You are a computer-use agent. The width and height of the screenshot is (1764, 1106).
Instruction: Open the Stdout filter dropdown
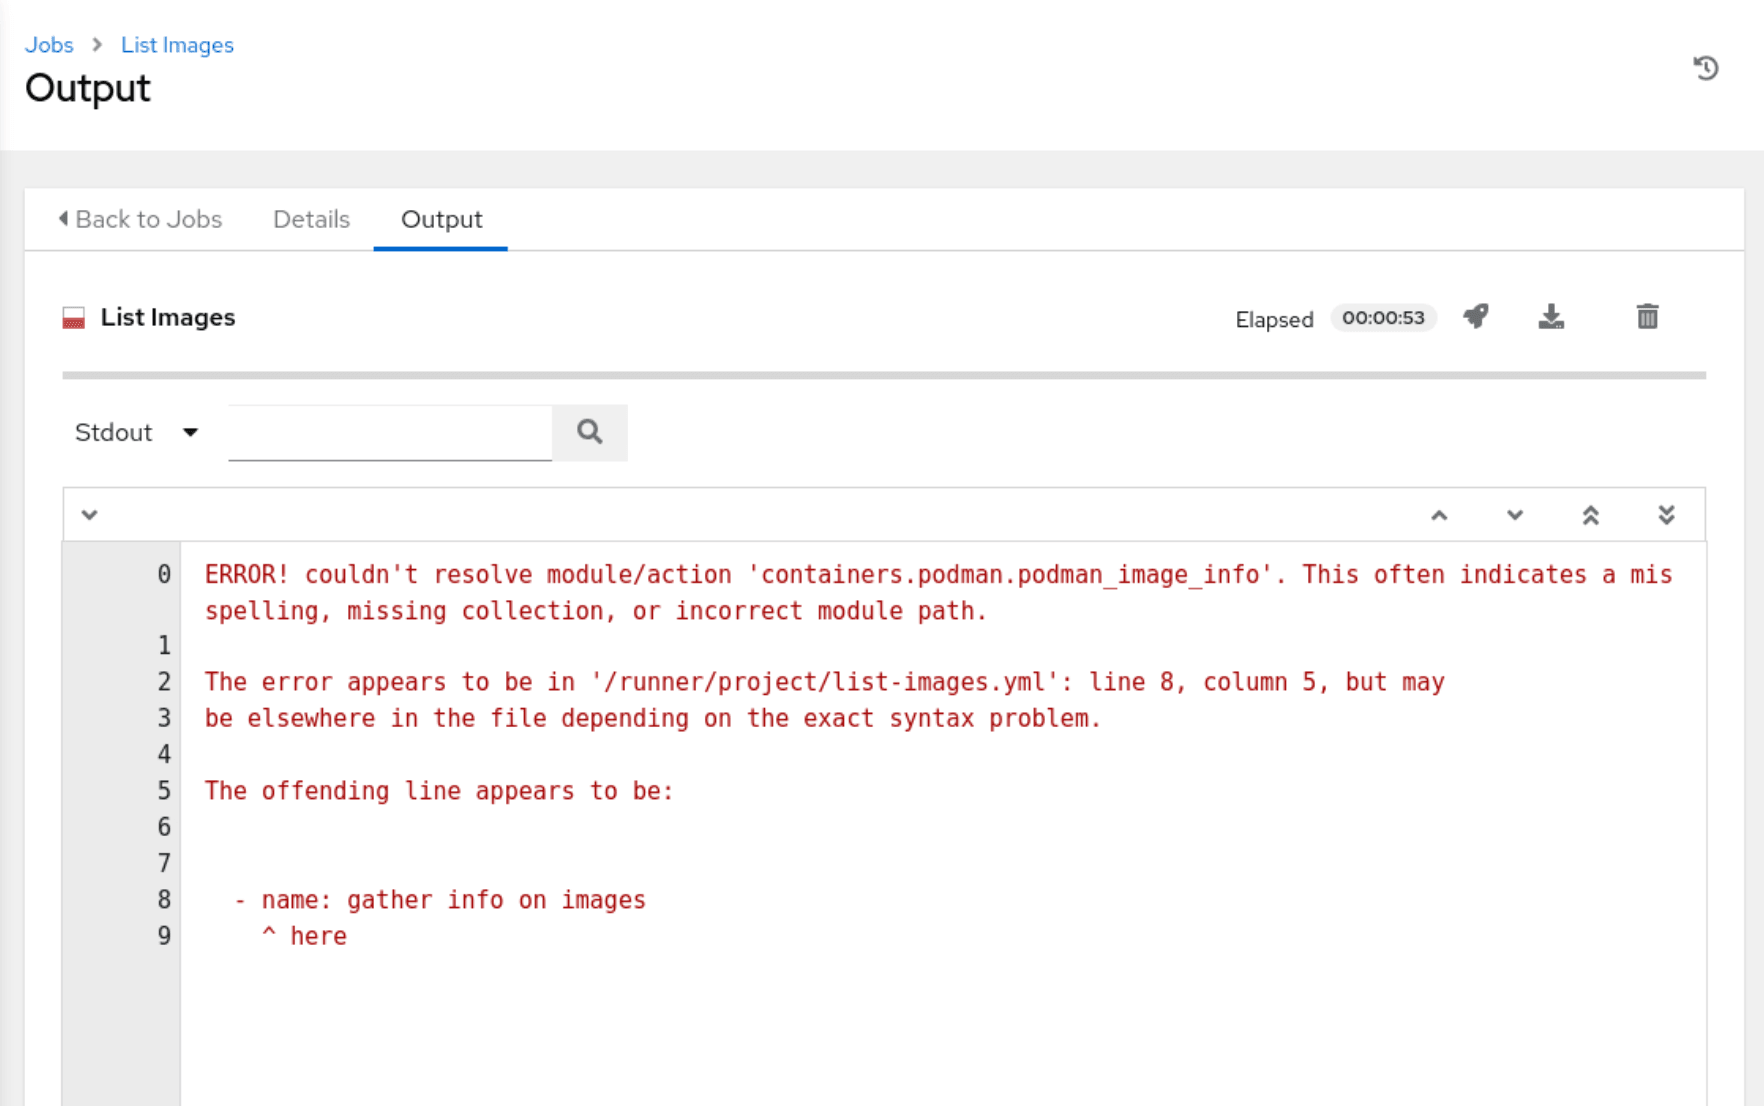pos(137,433)
